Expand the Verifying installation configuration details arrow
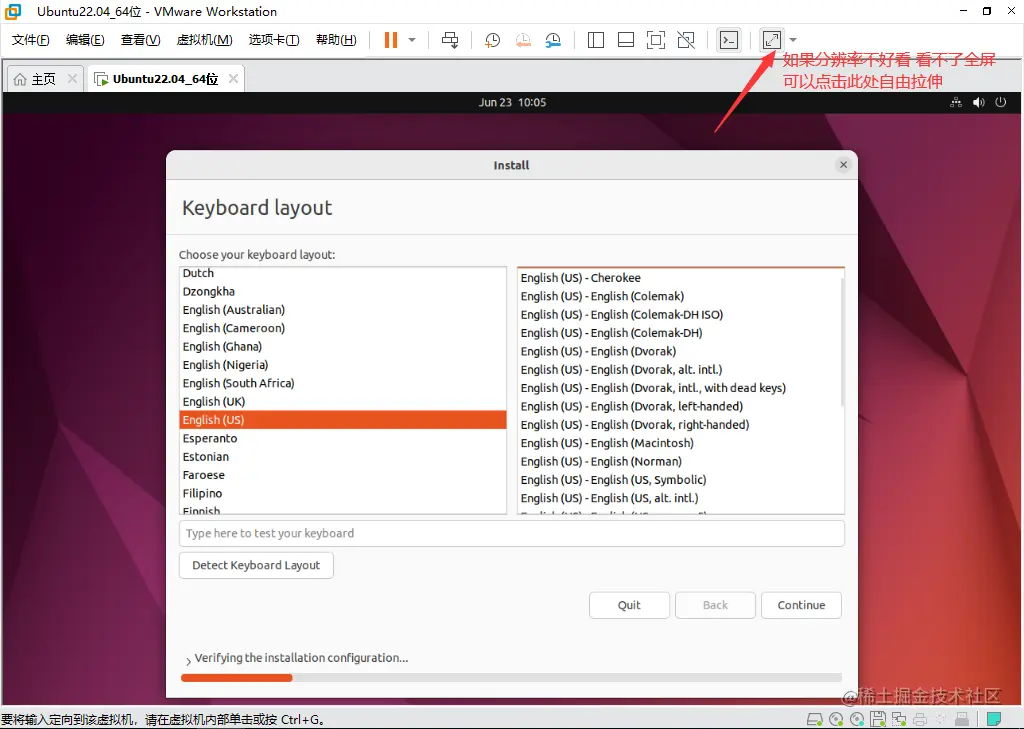The height and width of the screenshot is (729, 1024). [188, 661]
